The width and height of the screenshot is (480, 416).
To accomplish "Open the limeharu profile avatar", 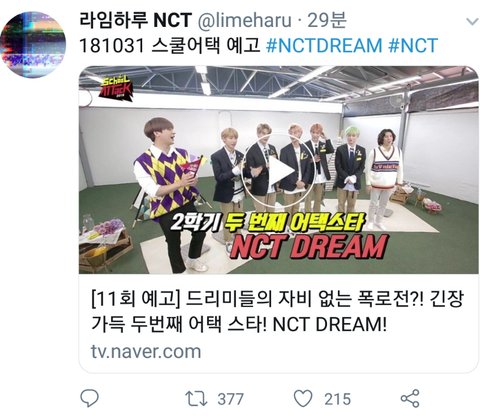I will tap(33, 44).
